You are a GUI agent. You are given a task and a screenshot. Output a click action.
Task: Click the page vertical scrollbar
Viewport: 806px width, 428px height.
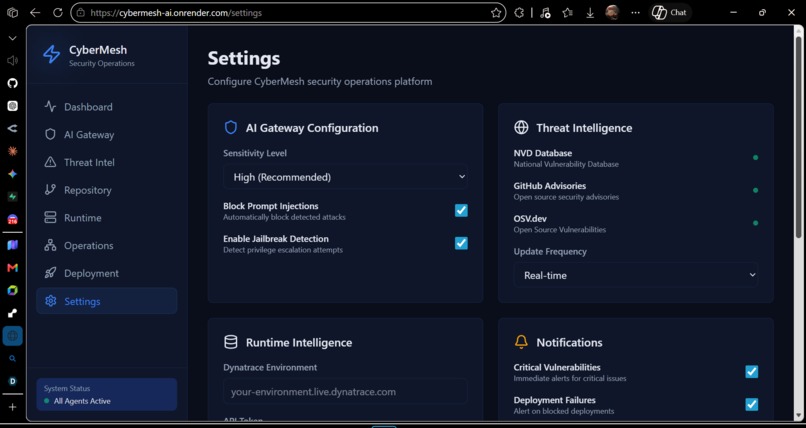798,139
